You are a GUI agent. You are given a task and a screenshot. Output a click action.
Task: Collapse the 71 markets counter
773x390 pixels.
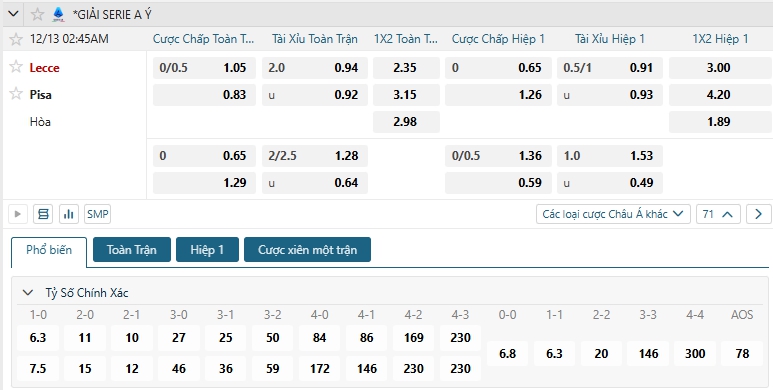pos(718,214)
